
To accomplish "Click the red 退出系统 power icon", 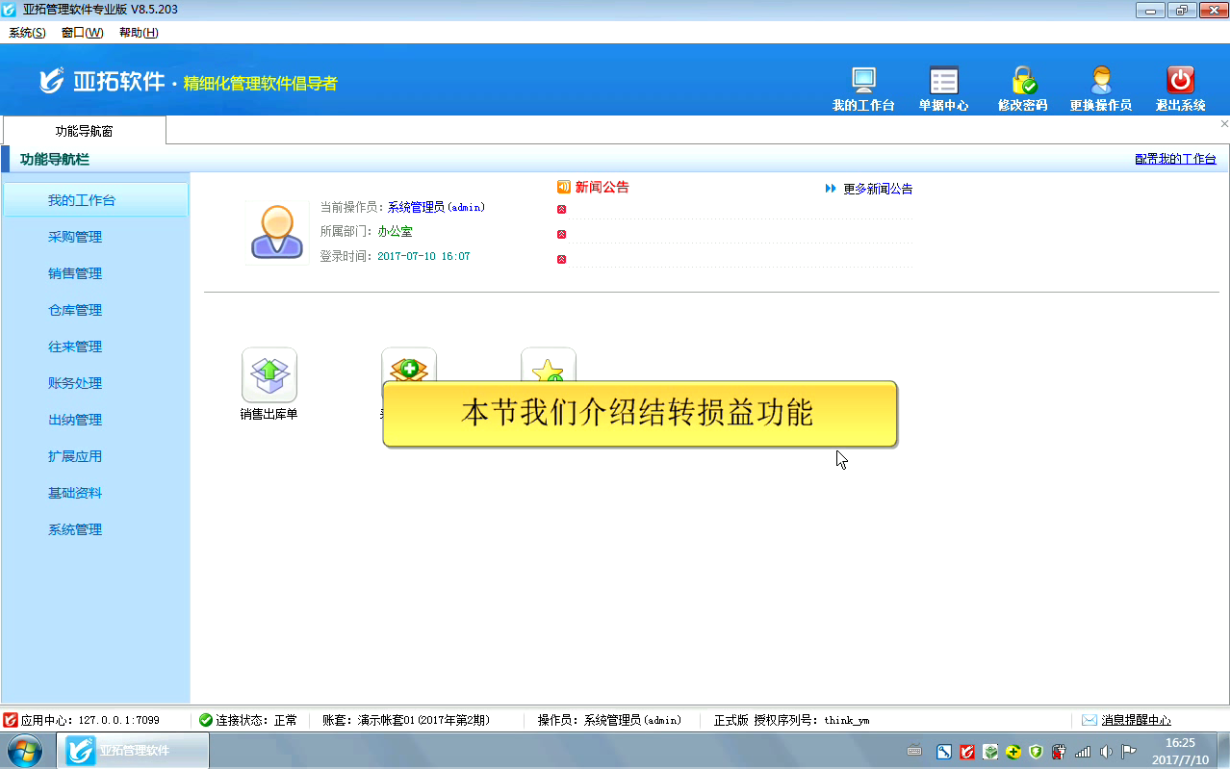I will click(x=1180, y=82).
